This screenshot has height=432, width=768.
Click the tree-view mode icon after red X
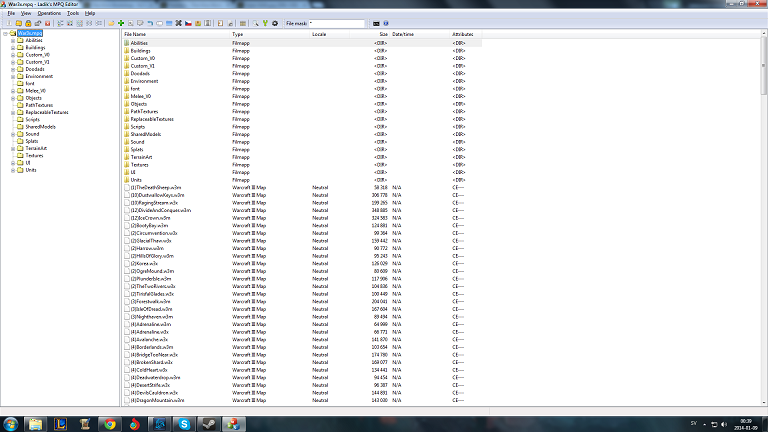coord(60,23)
